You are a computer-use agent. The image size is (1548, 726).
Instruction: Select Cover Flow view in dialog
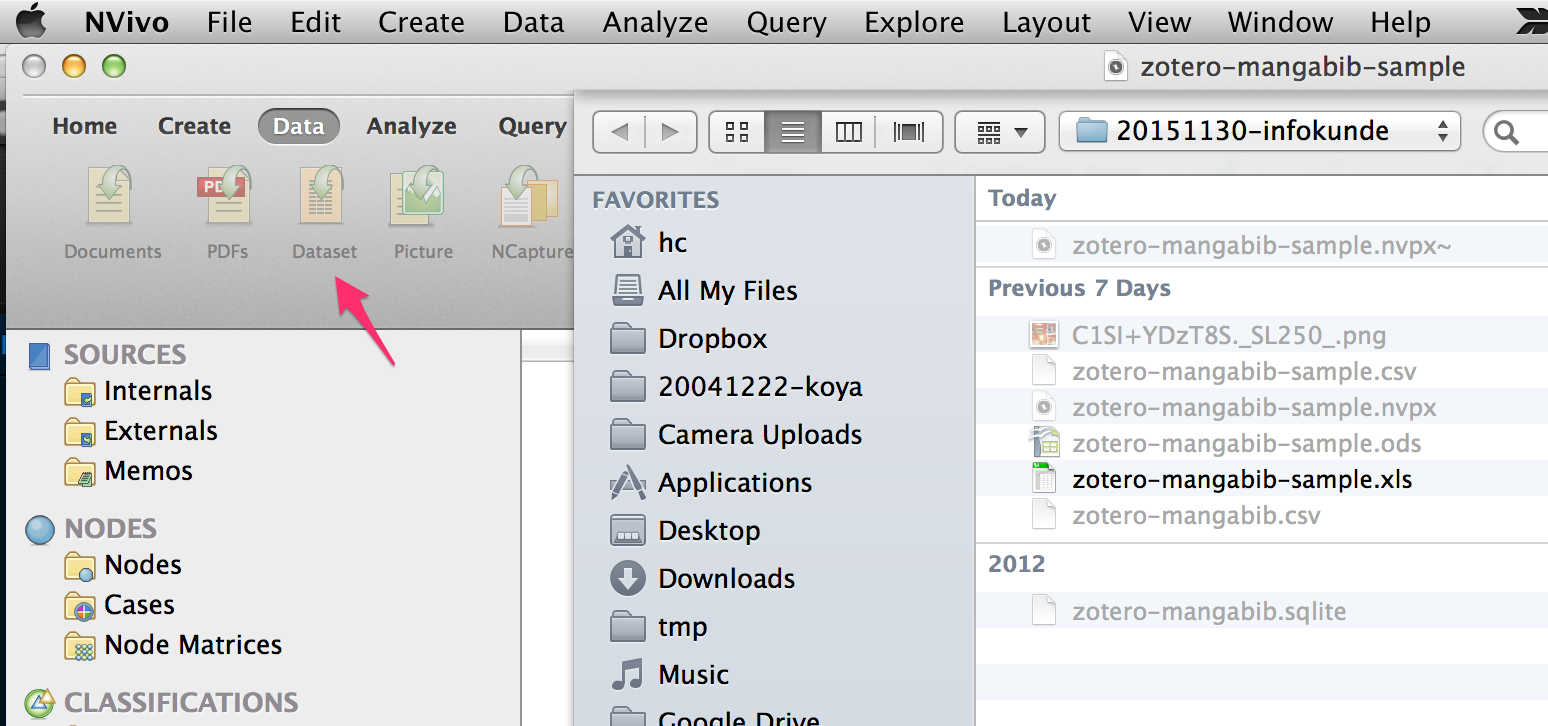click(x=909, y=132)
